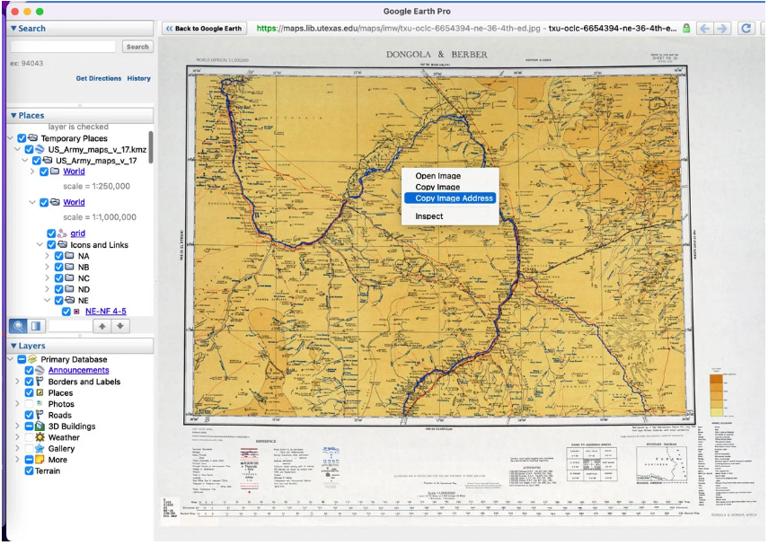Click the Announcements layer icon
This screenshot has height=545, width=768.
40,371
